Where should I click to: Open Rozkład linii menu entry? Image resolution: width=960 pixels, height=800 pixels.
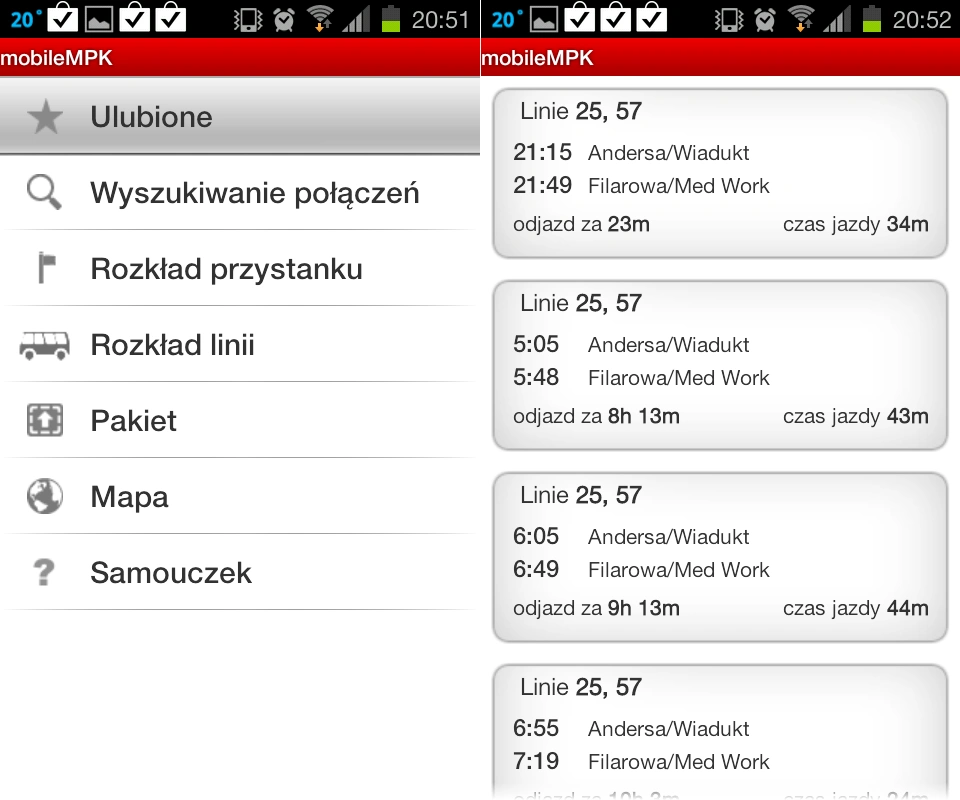pyautogui.click(x=240, y=345)
